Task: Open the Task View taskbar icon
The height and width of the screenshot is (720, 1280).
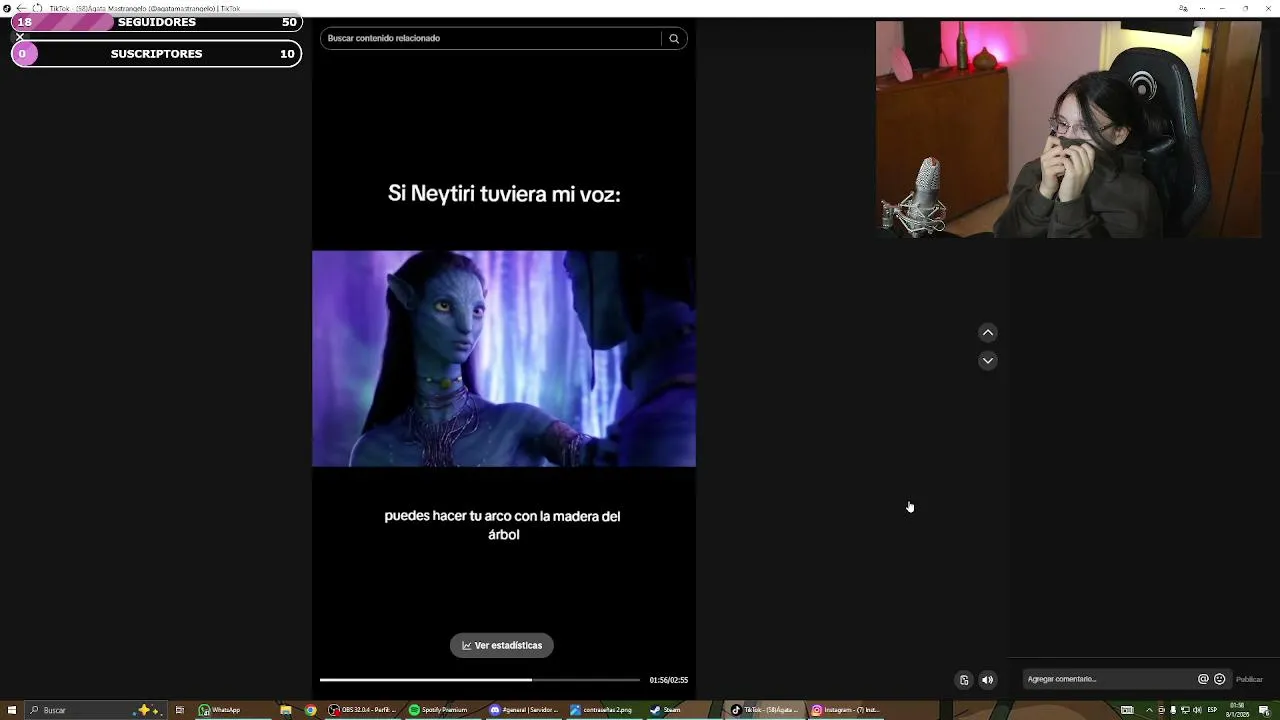Action: [x=180, y=710]
